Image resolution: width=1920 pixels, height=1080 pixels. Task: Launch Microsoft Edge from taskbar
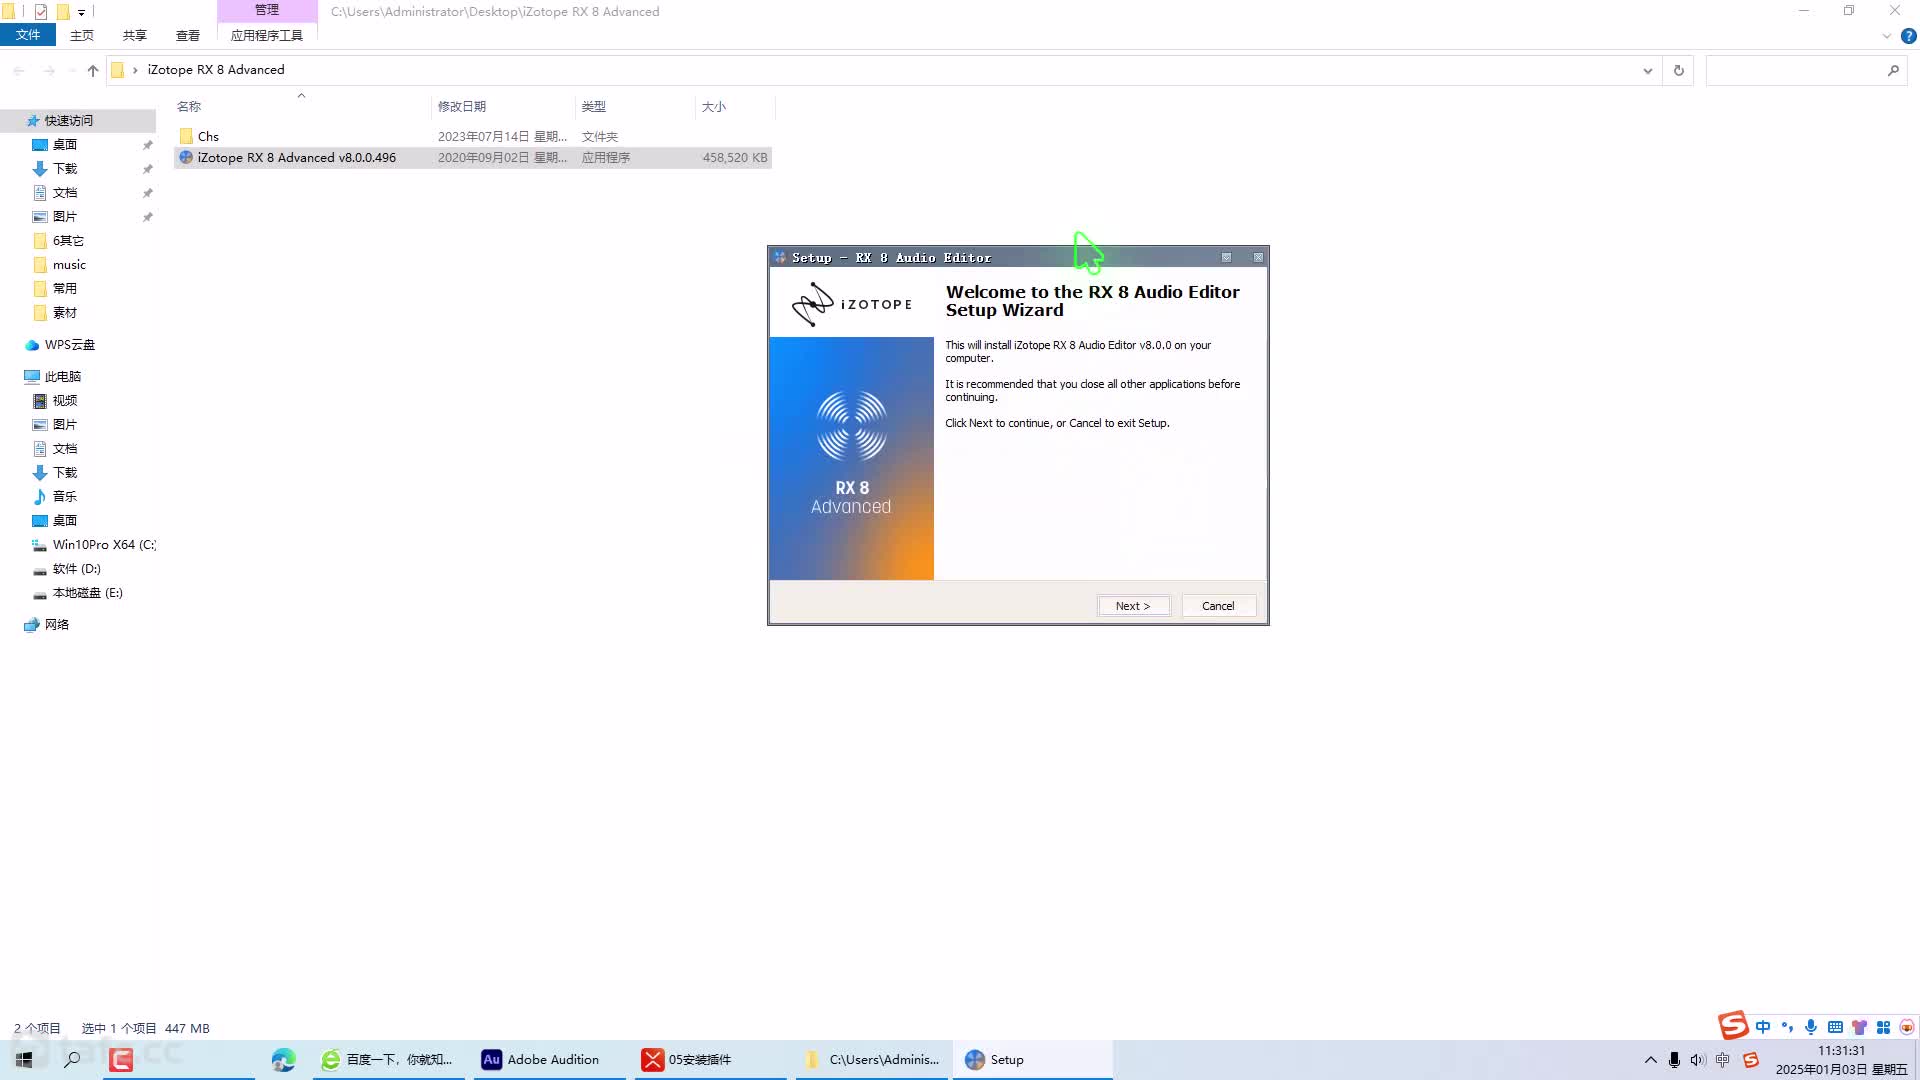click(x=283, y=1060)
